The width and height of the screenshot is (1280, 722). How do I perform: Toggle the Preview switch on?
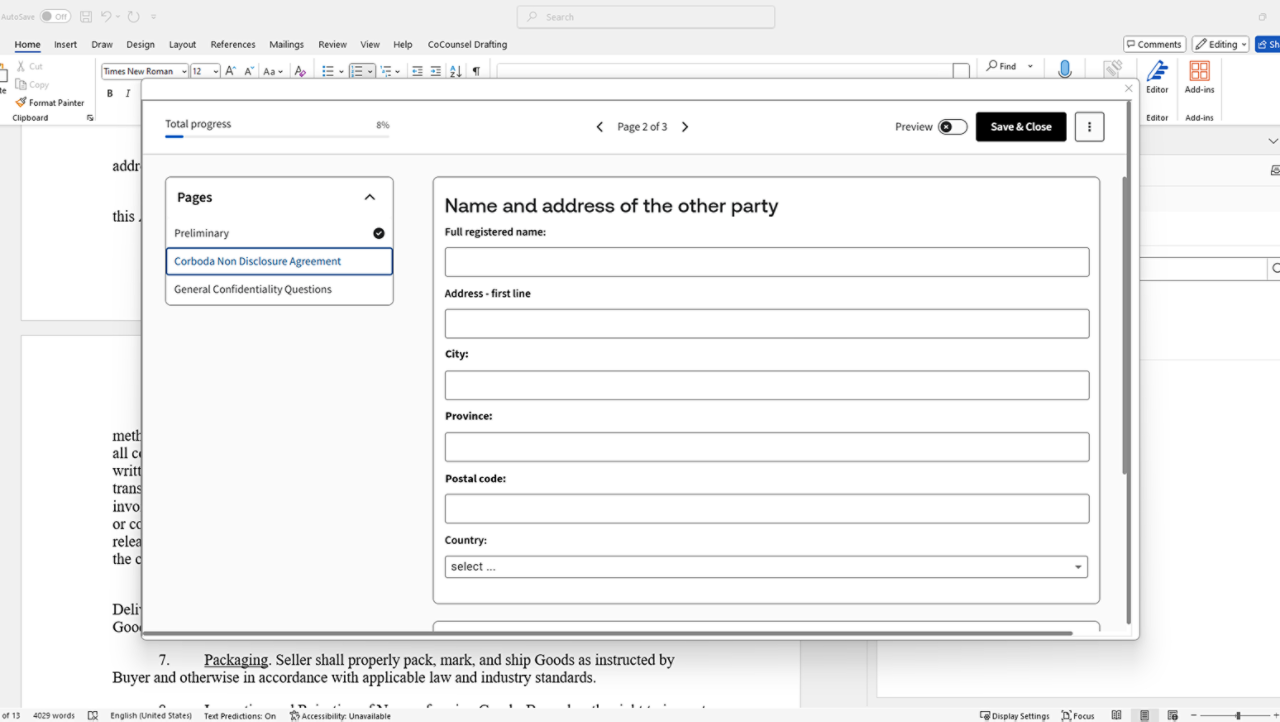point(952,127)
